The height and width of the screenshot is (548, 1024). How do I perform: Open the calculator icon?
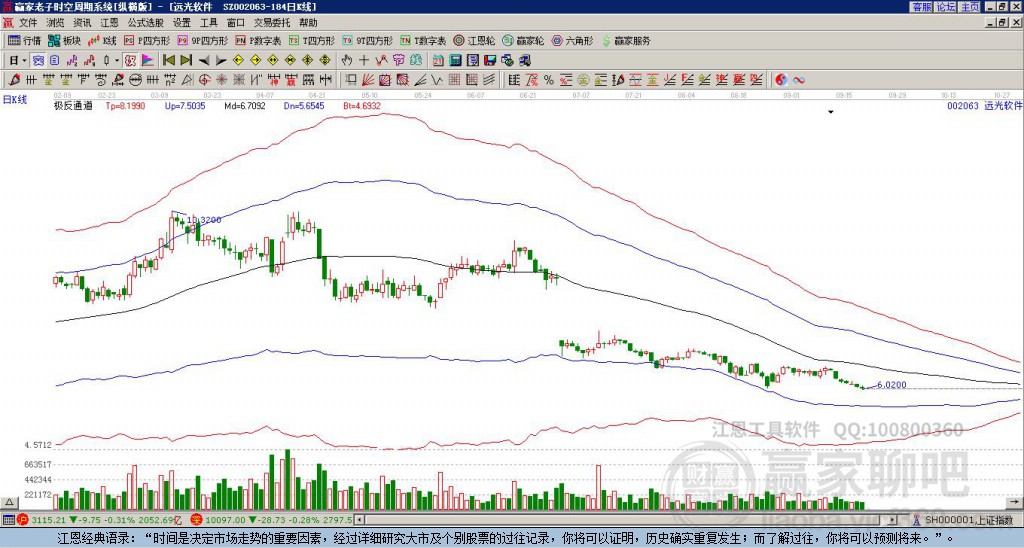(x=455, y=61)
